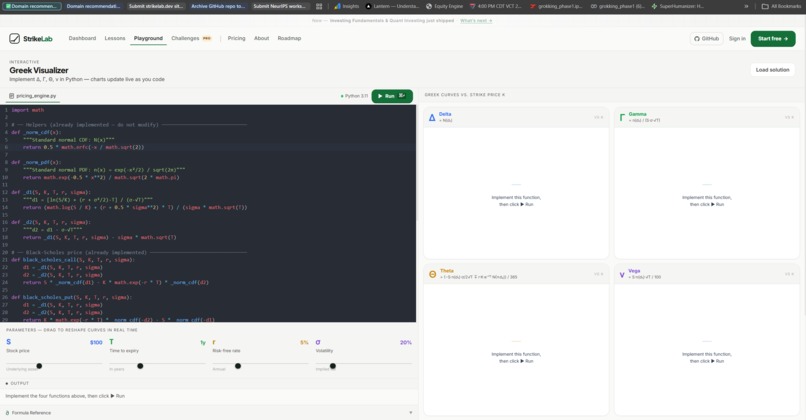
Task: Click the Formula Reference label
Action: (x=31, y=413)
